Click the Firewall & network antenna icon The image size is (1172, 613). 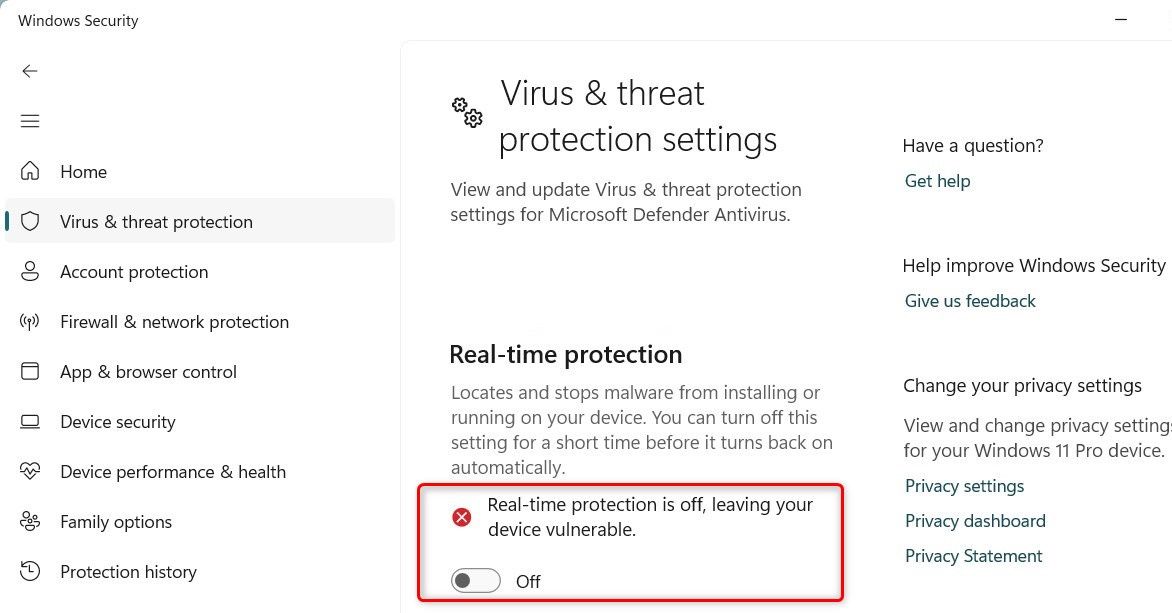click(x=30, y=322)
